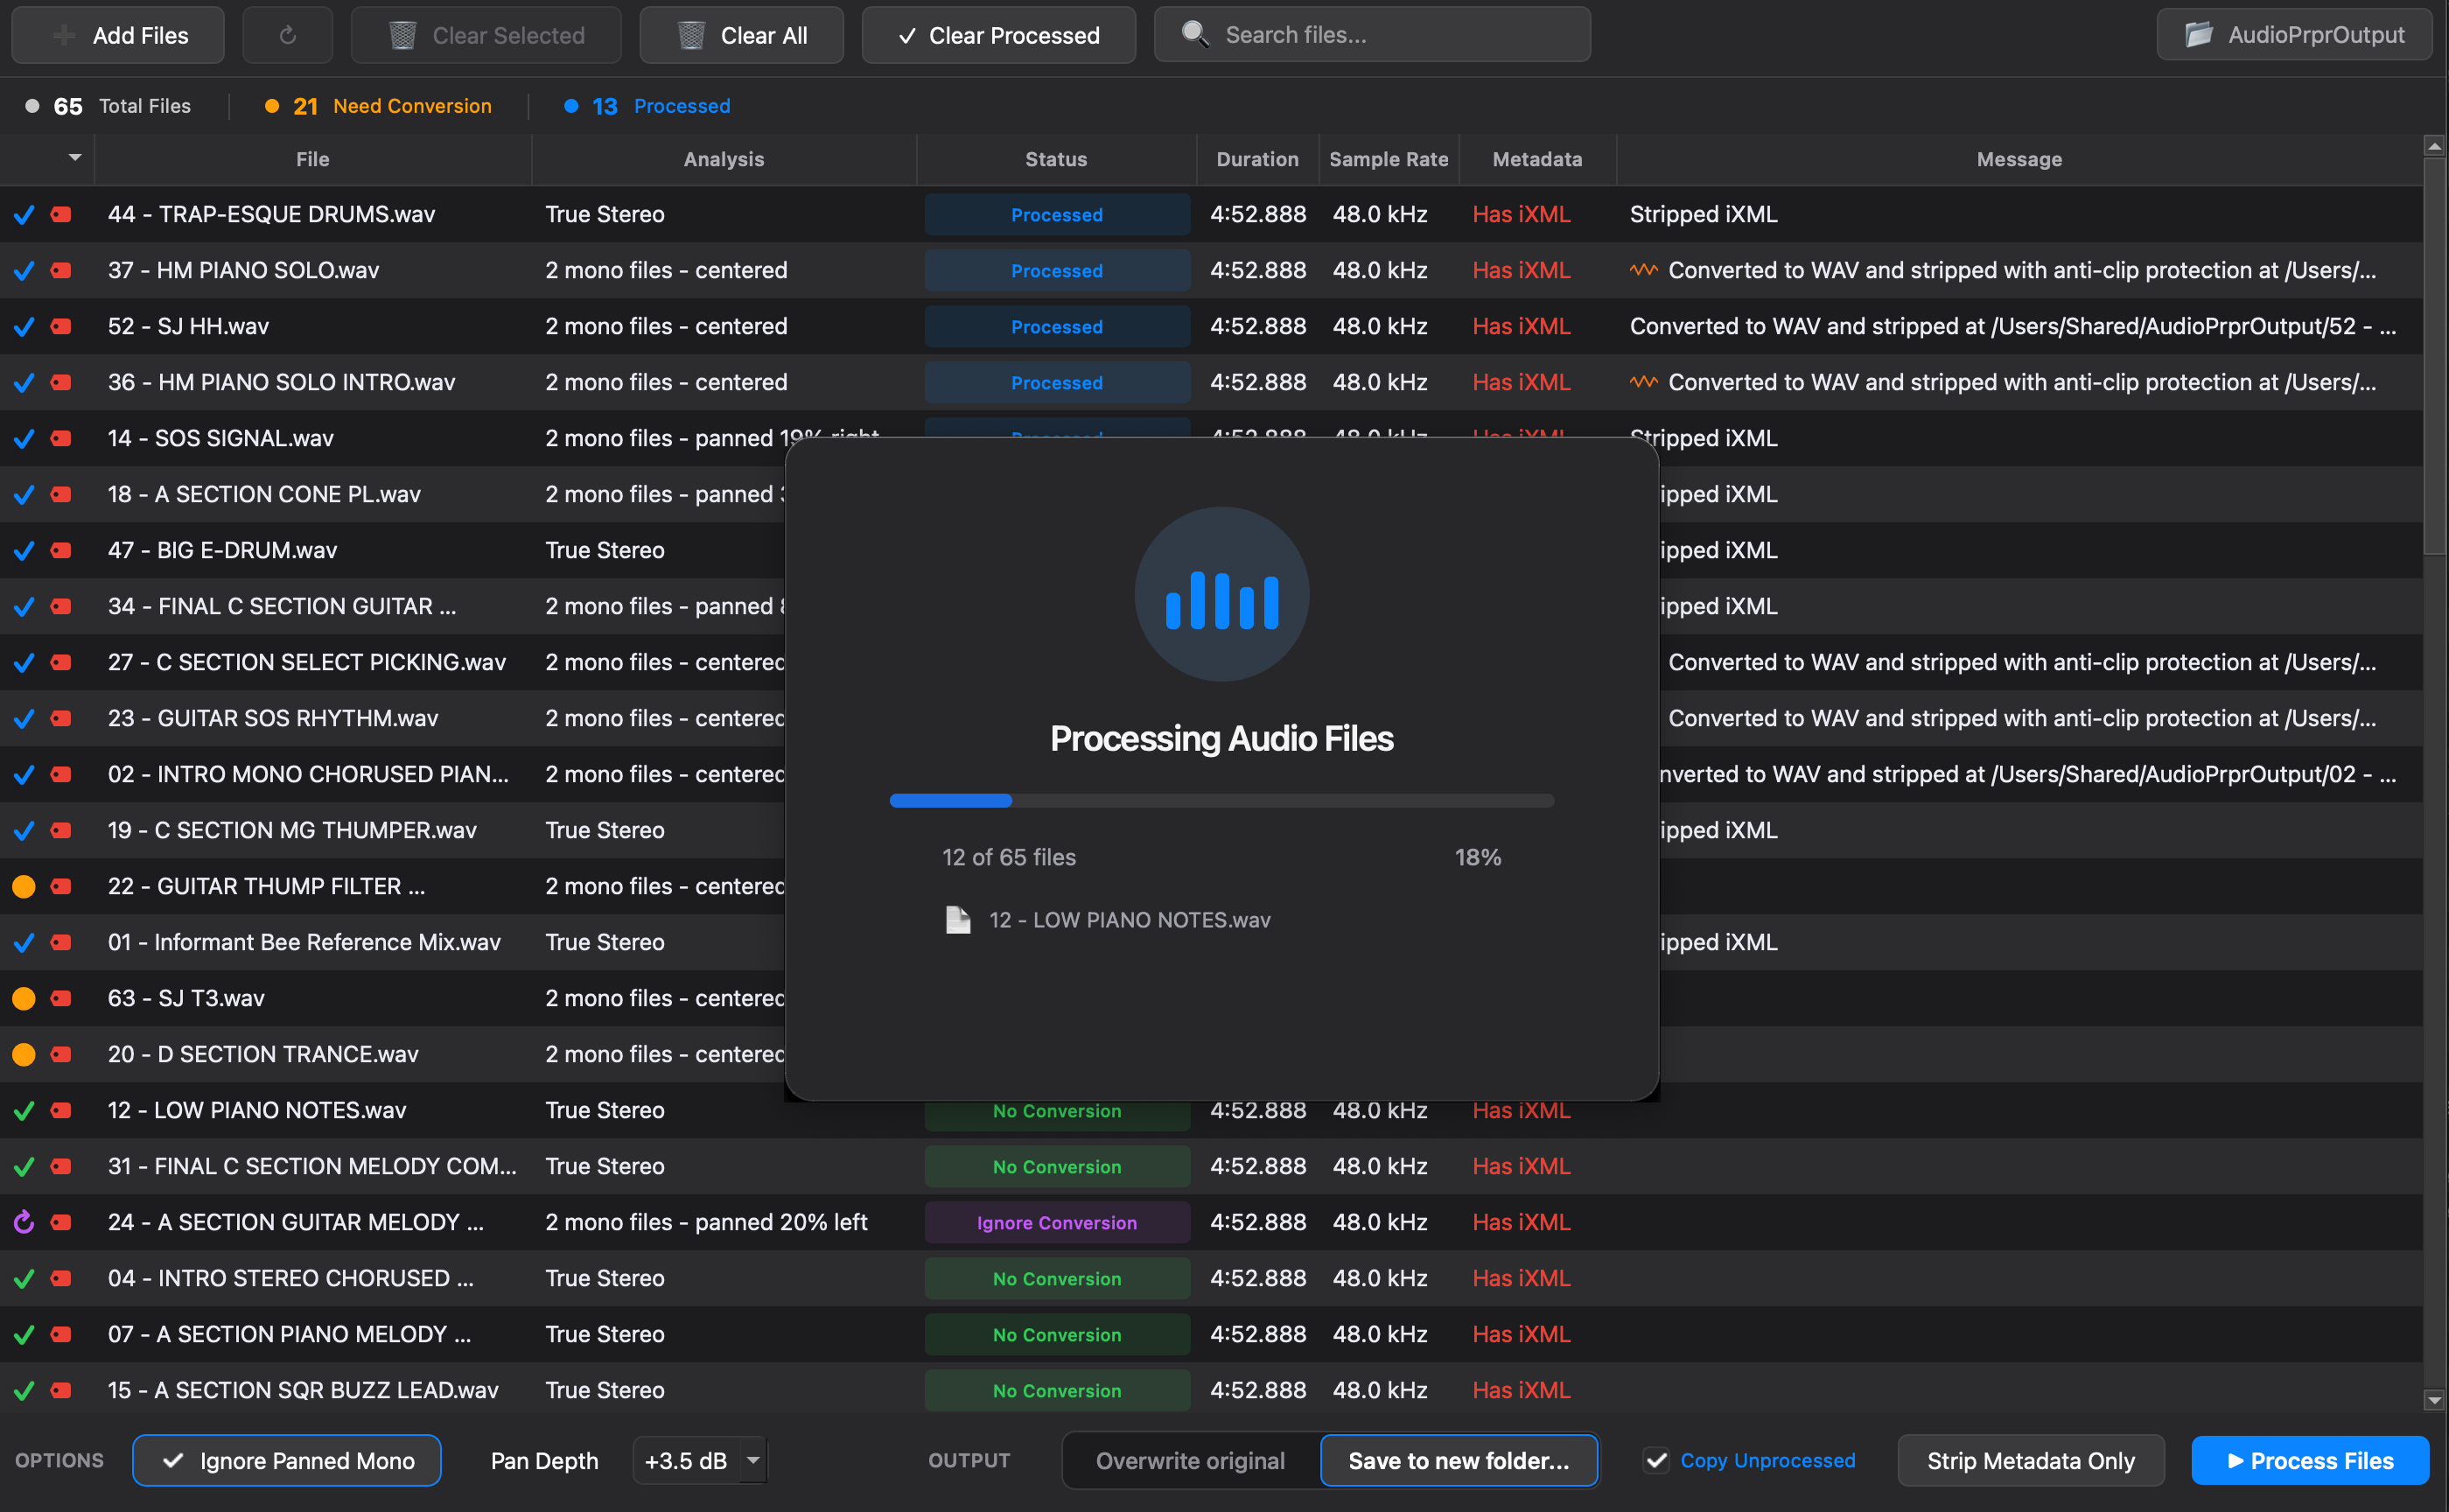This screenshot has height=1512, width=2449.
Task: Click the AudioPrprOutput folder icon
Action: point(2198,34)
